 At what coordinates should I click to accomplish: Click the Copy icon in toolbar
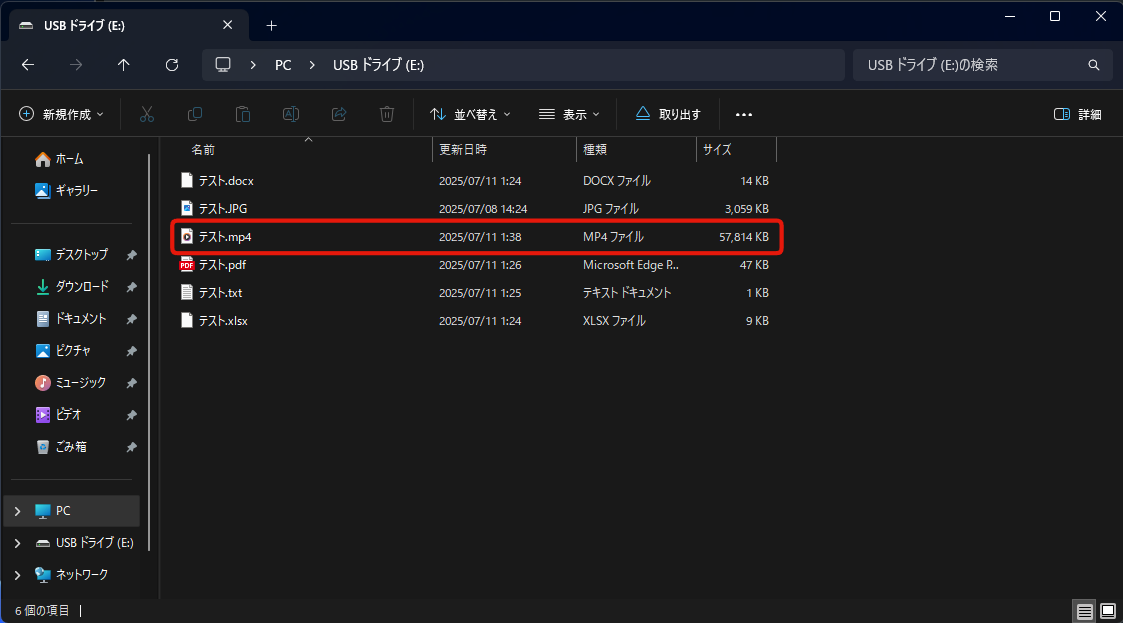click(194, 114)
